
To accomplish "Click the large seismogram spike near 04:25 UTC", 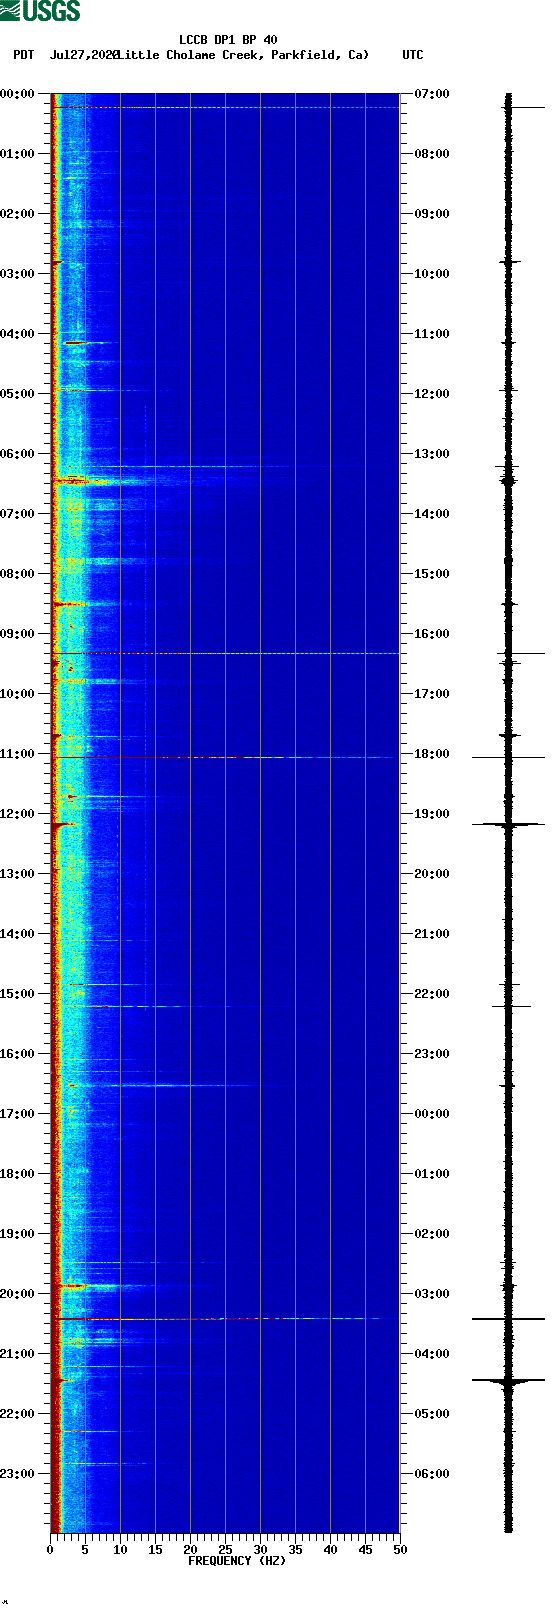I will point(508,1380).
